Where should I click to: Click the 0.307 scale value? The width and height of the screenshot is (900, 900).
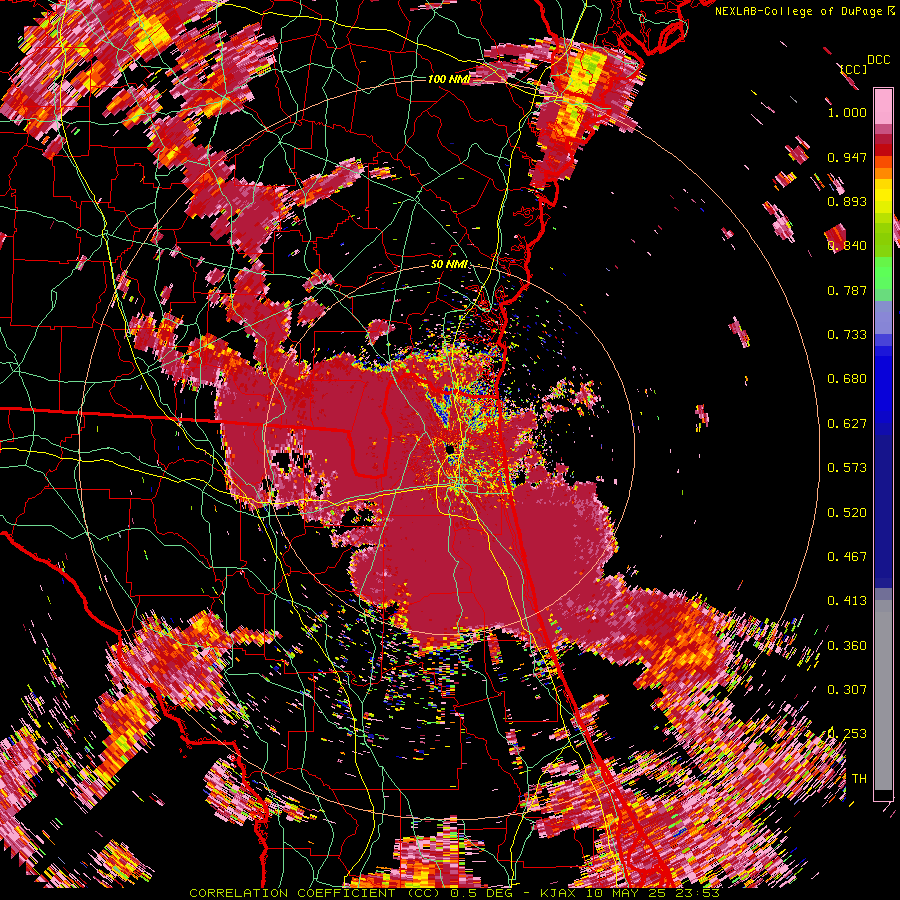pos(847,690)
